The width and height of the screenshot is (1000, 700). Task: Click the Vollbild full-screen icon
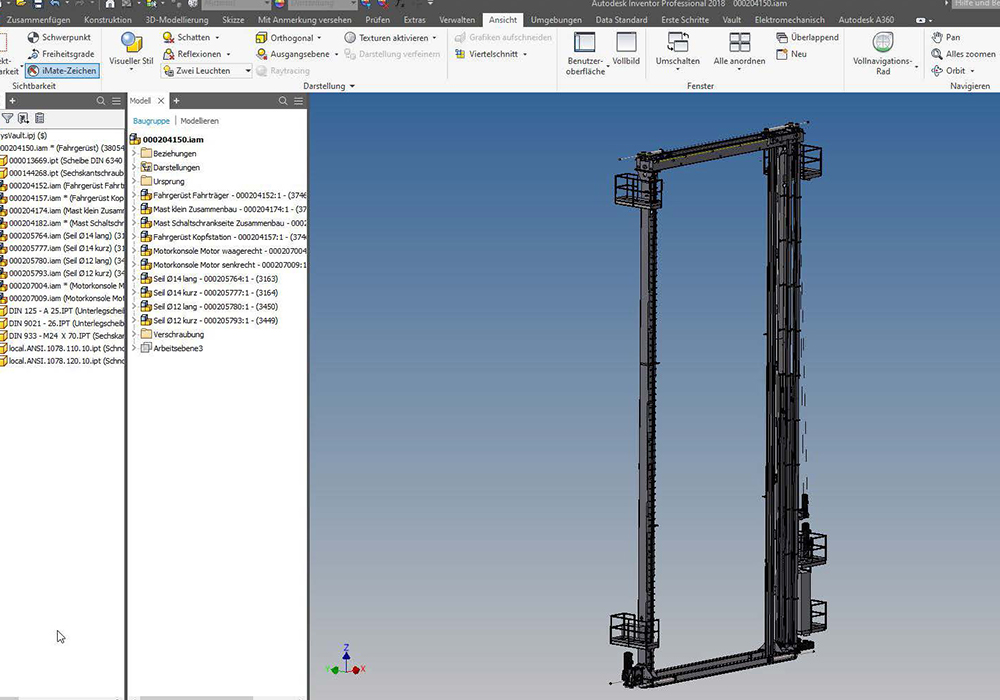(626, 42)
